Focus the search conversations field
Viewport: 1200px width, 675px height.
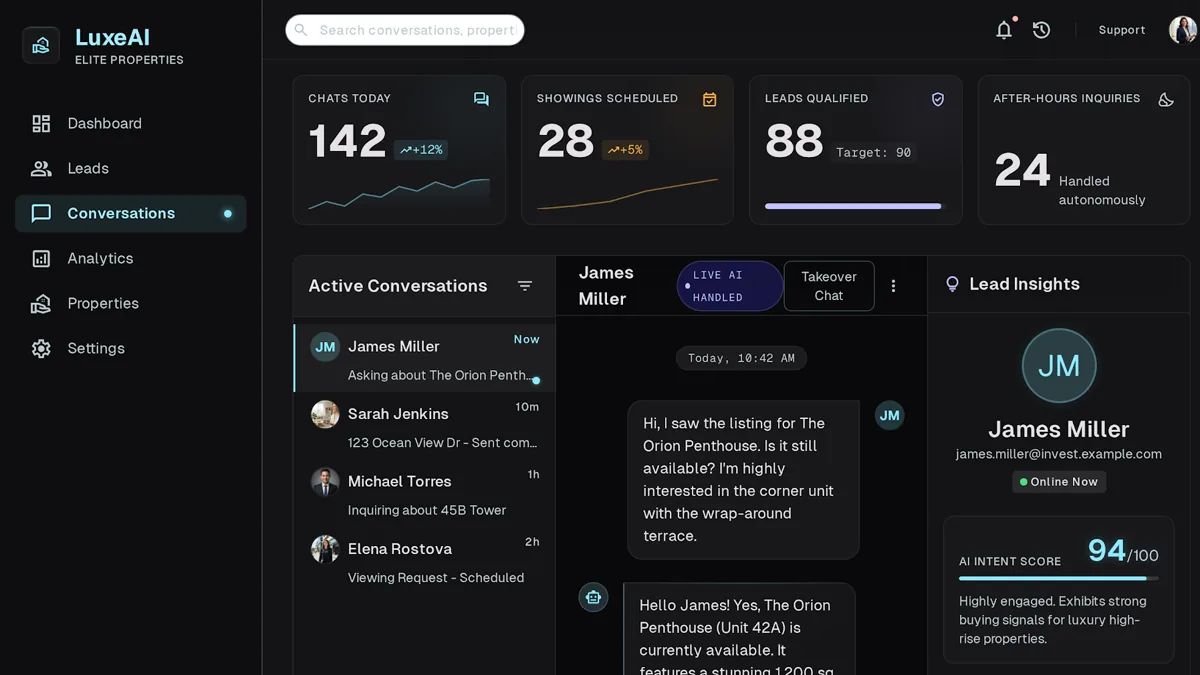[x=405, y=30]
